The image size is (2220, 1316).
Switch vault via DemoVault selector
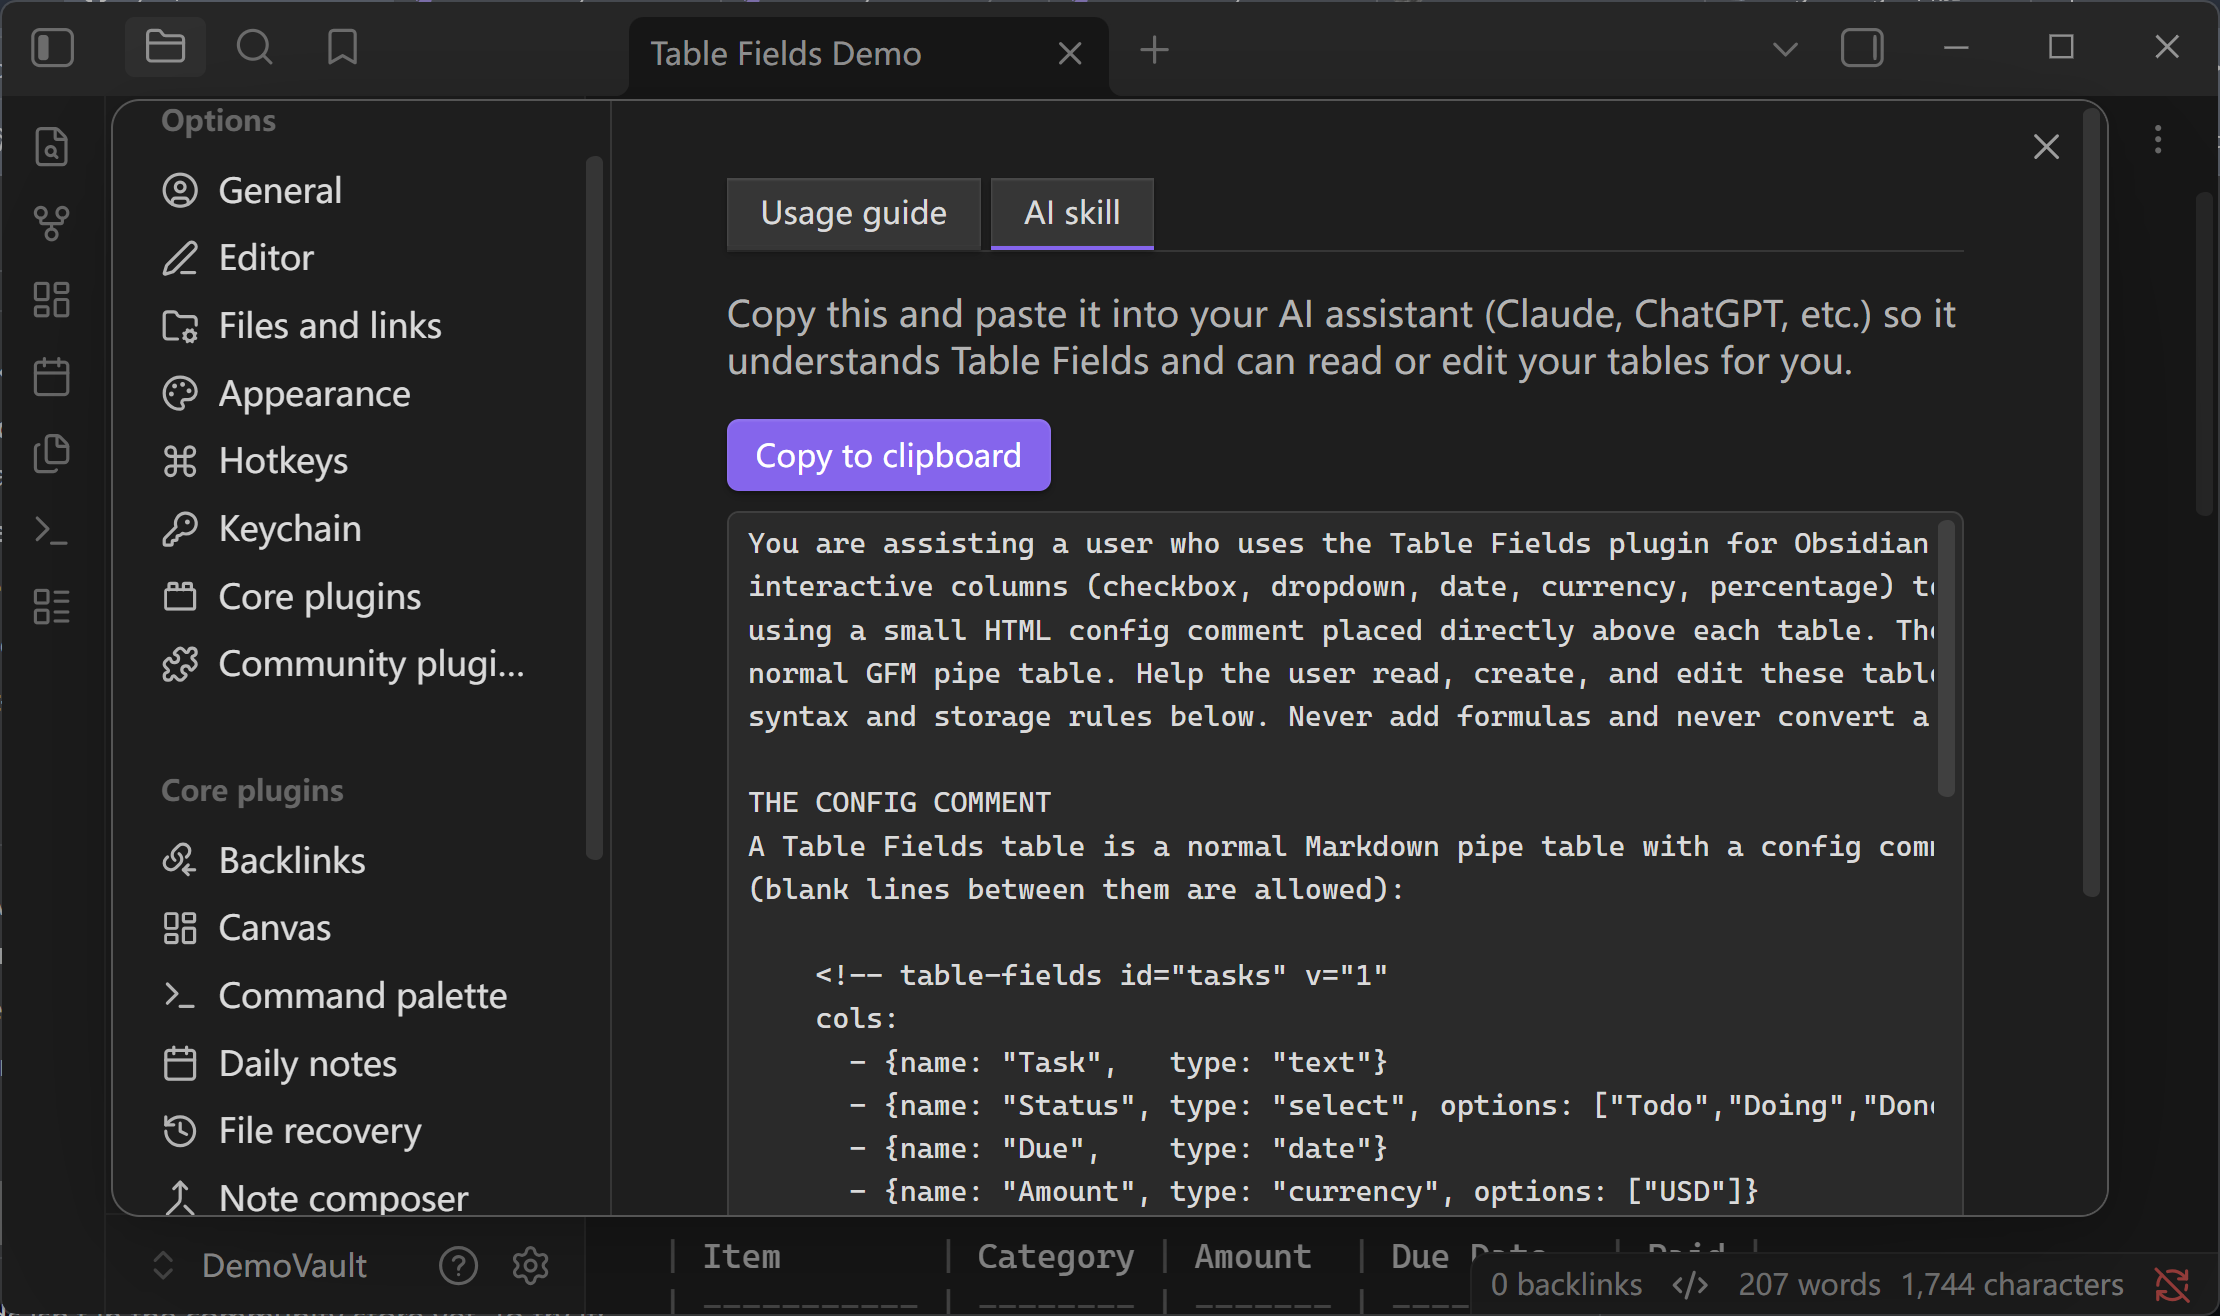pos(260,1265)
